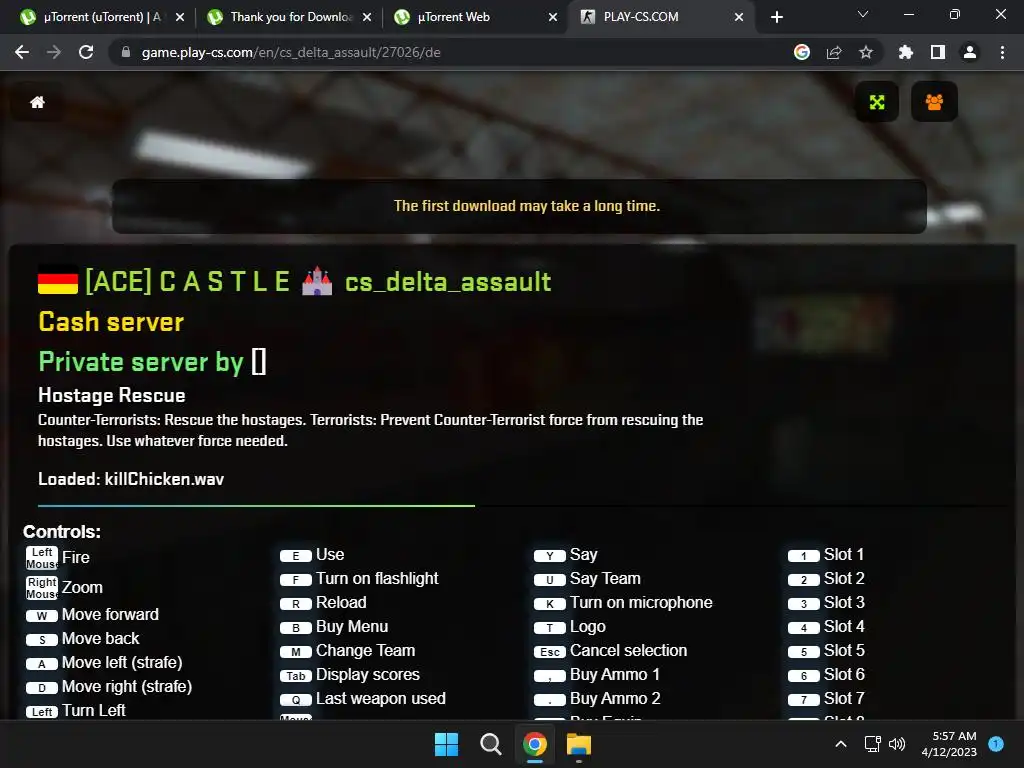Image resolution: width=1024 pixels, height=768 pixels.
Task: Click the Buy Ammo 1 entry
Action: [597, 675]
